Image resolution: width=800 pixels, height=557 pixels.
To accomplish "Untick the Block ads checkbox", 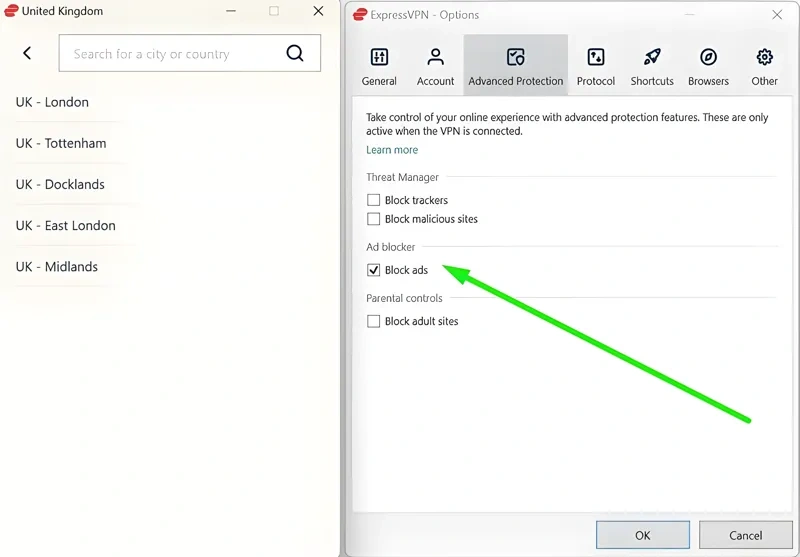I will tap(373, 270).
